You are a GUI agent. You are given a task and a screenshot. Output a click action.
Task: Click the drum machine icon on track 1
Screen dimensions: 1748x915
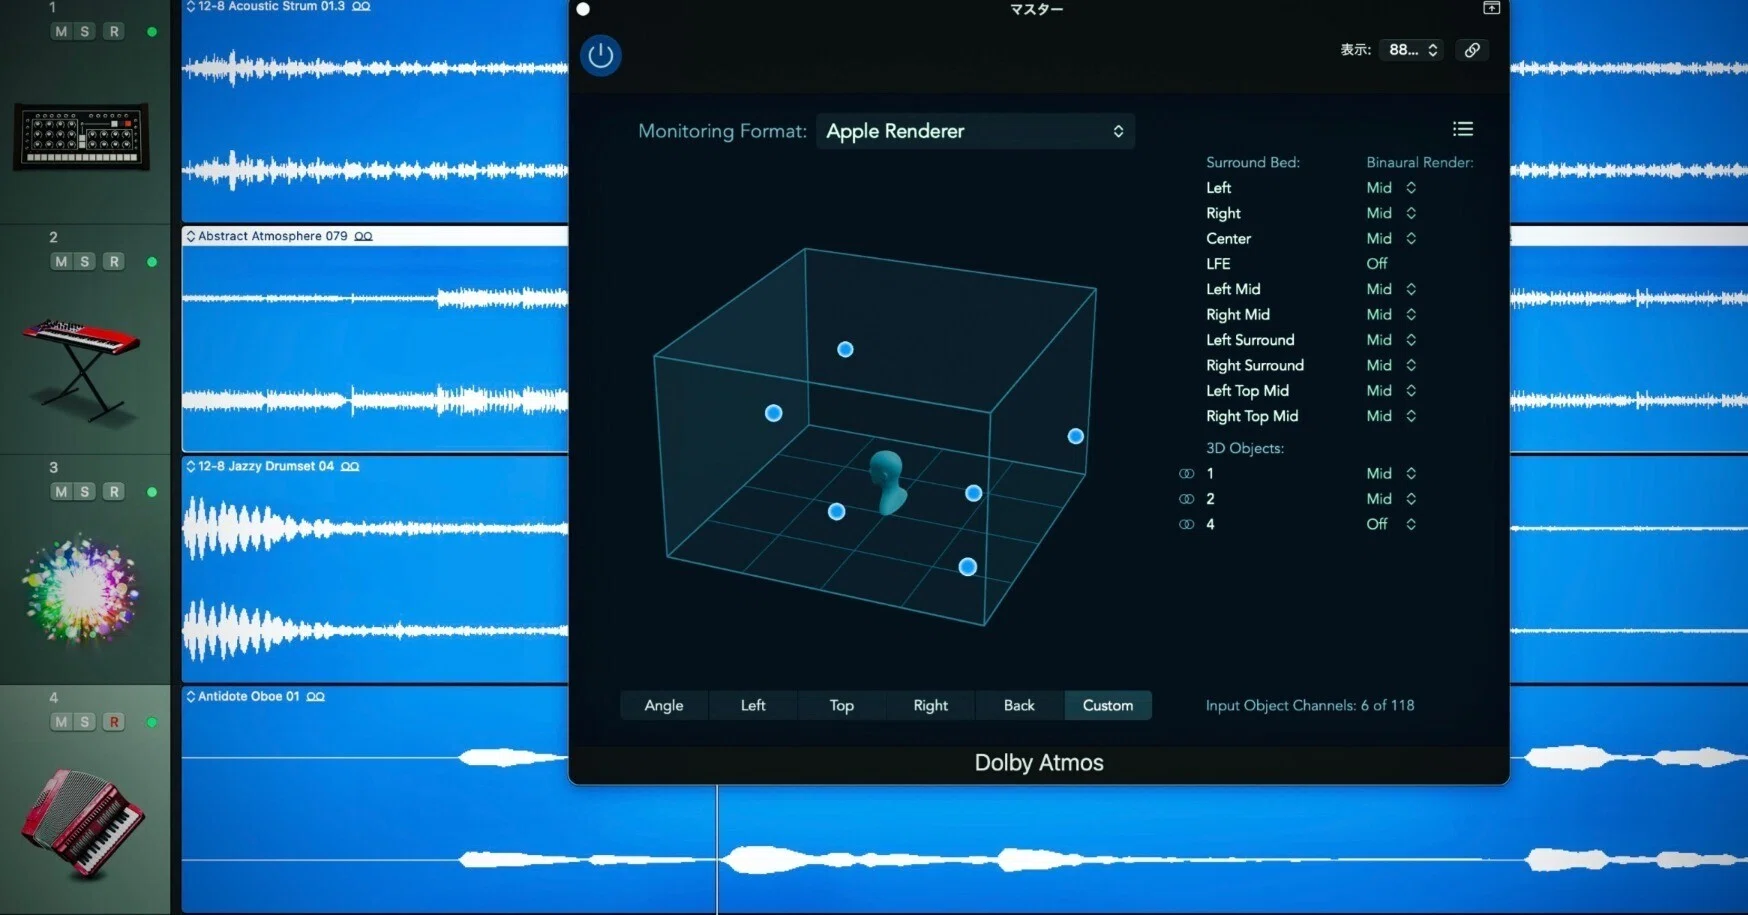tap(81, 137)
